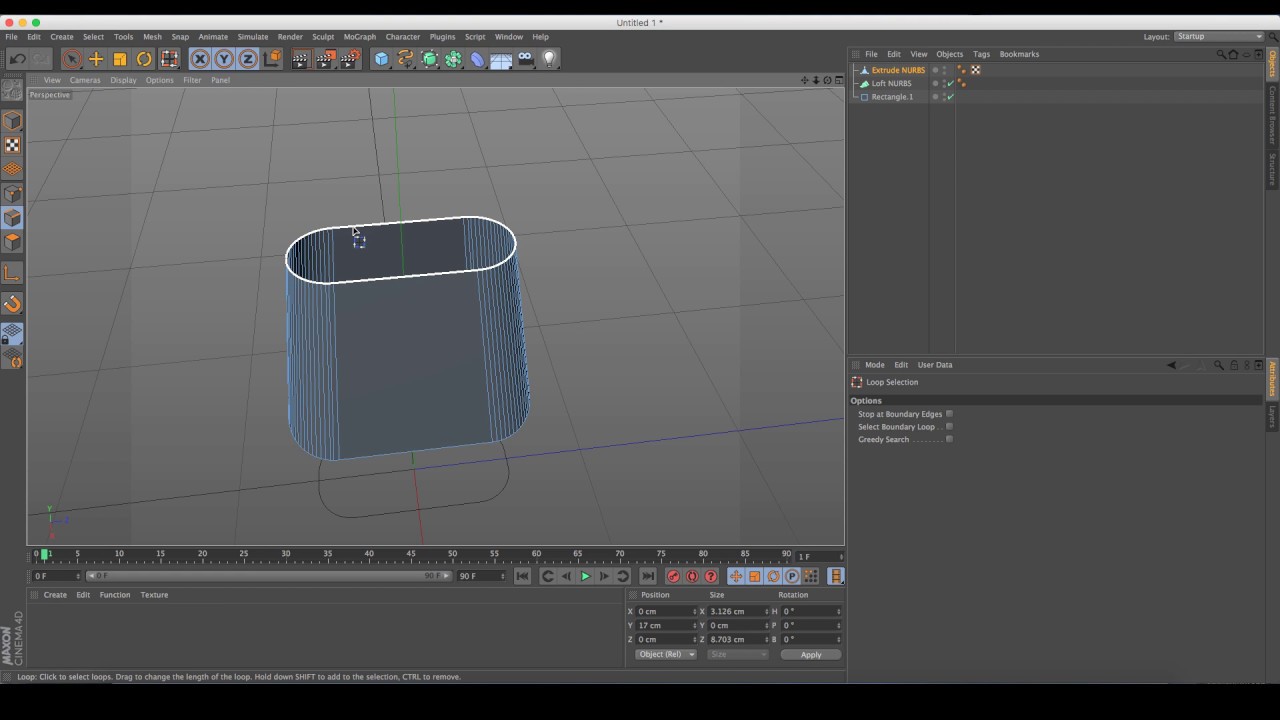
Task: Enable Stop at Boundary Edges checkbox
Action: tap(949, 414)
